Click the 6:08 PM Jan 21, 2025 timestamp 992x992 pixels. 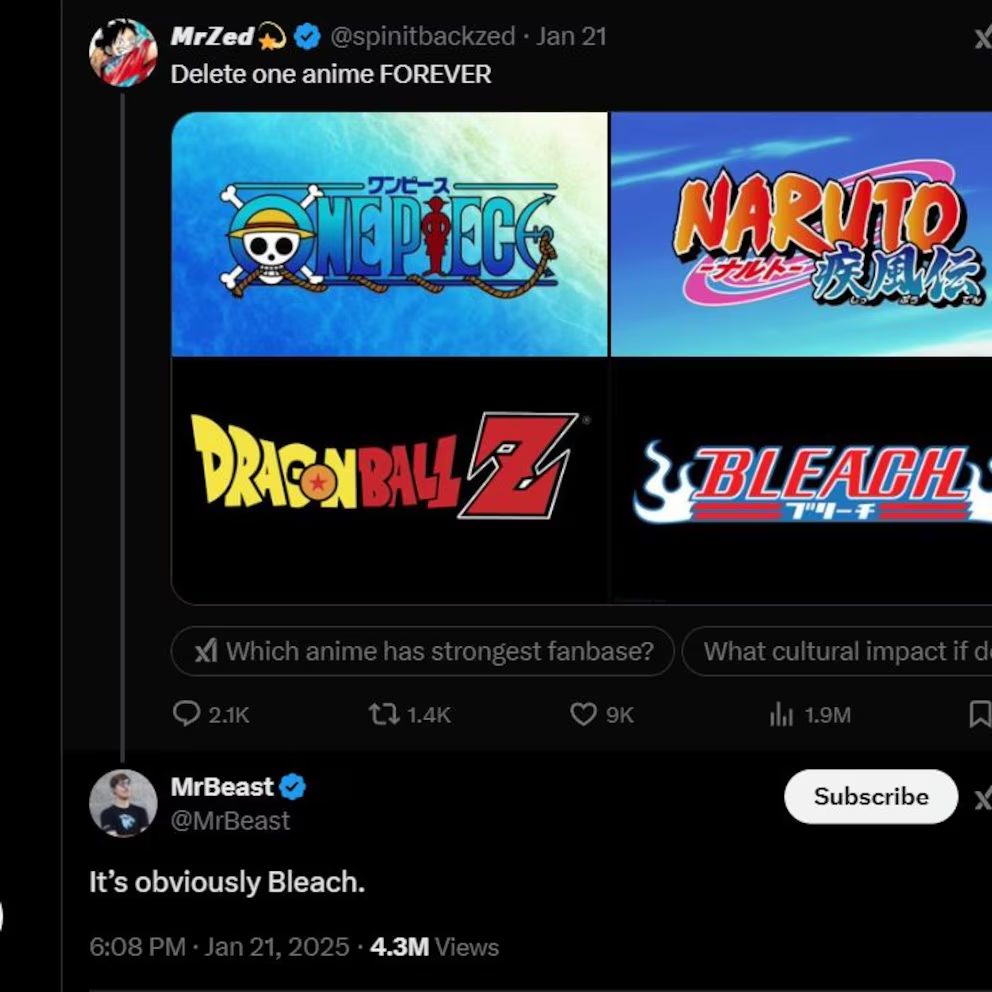(x=219, y=947)
